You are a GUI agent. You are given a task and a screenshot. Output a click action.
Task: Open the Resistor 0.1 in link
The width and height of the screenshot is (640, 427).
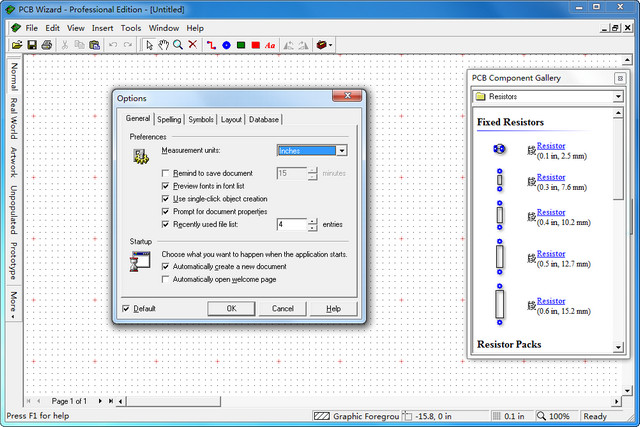coord(551,146)
